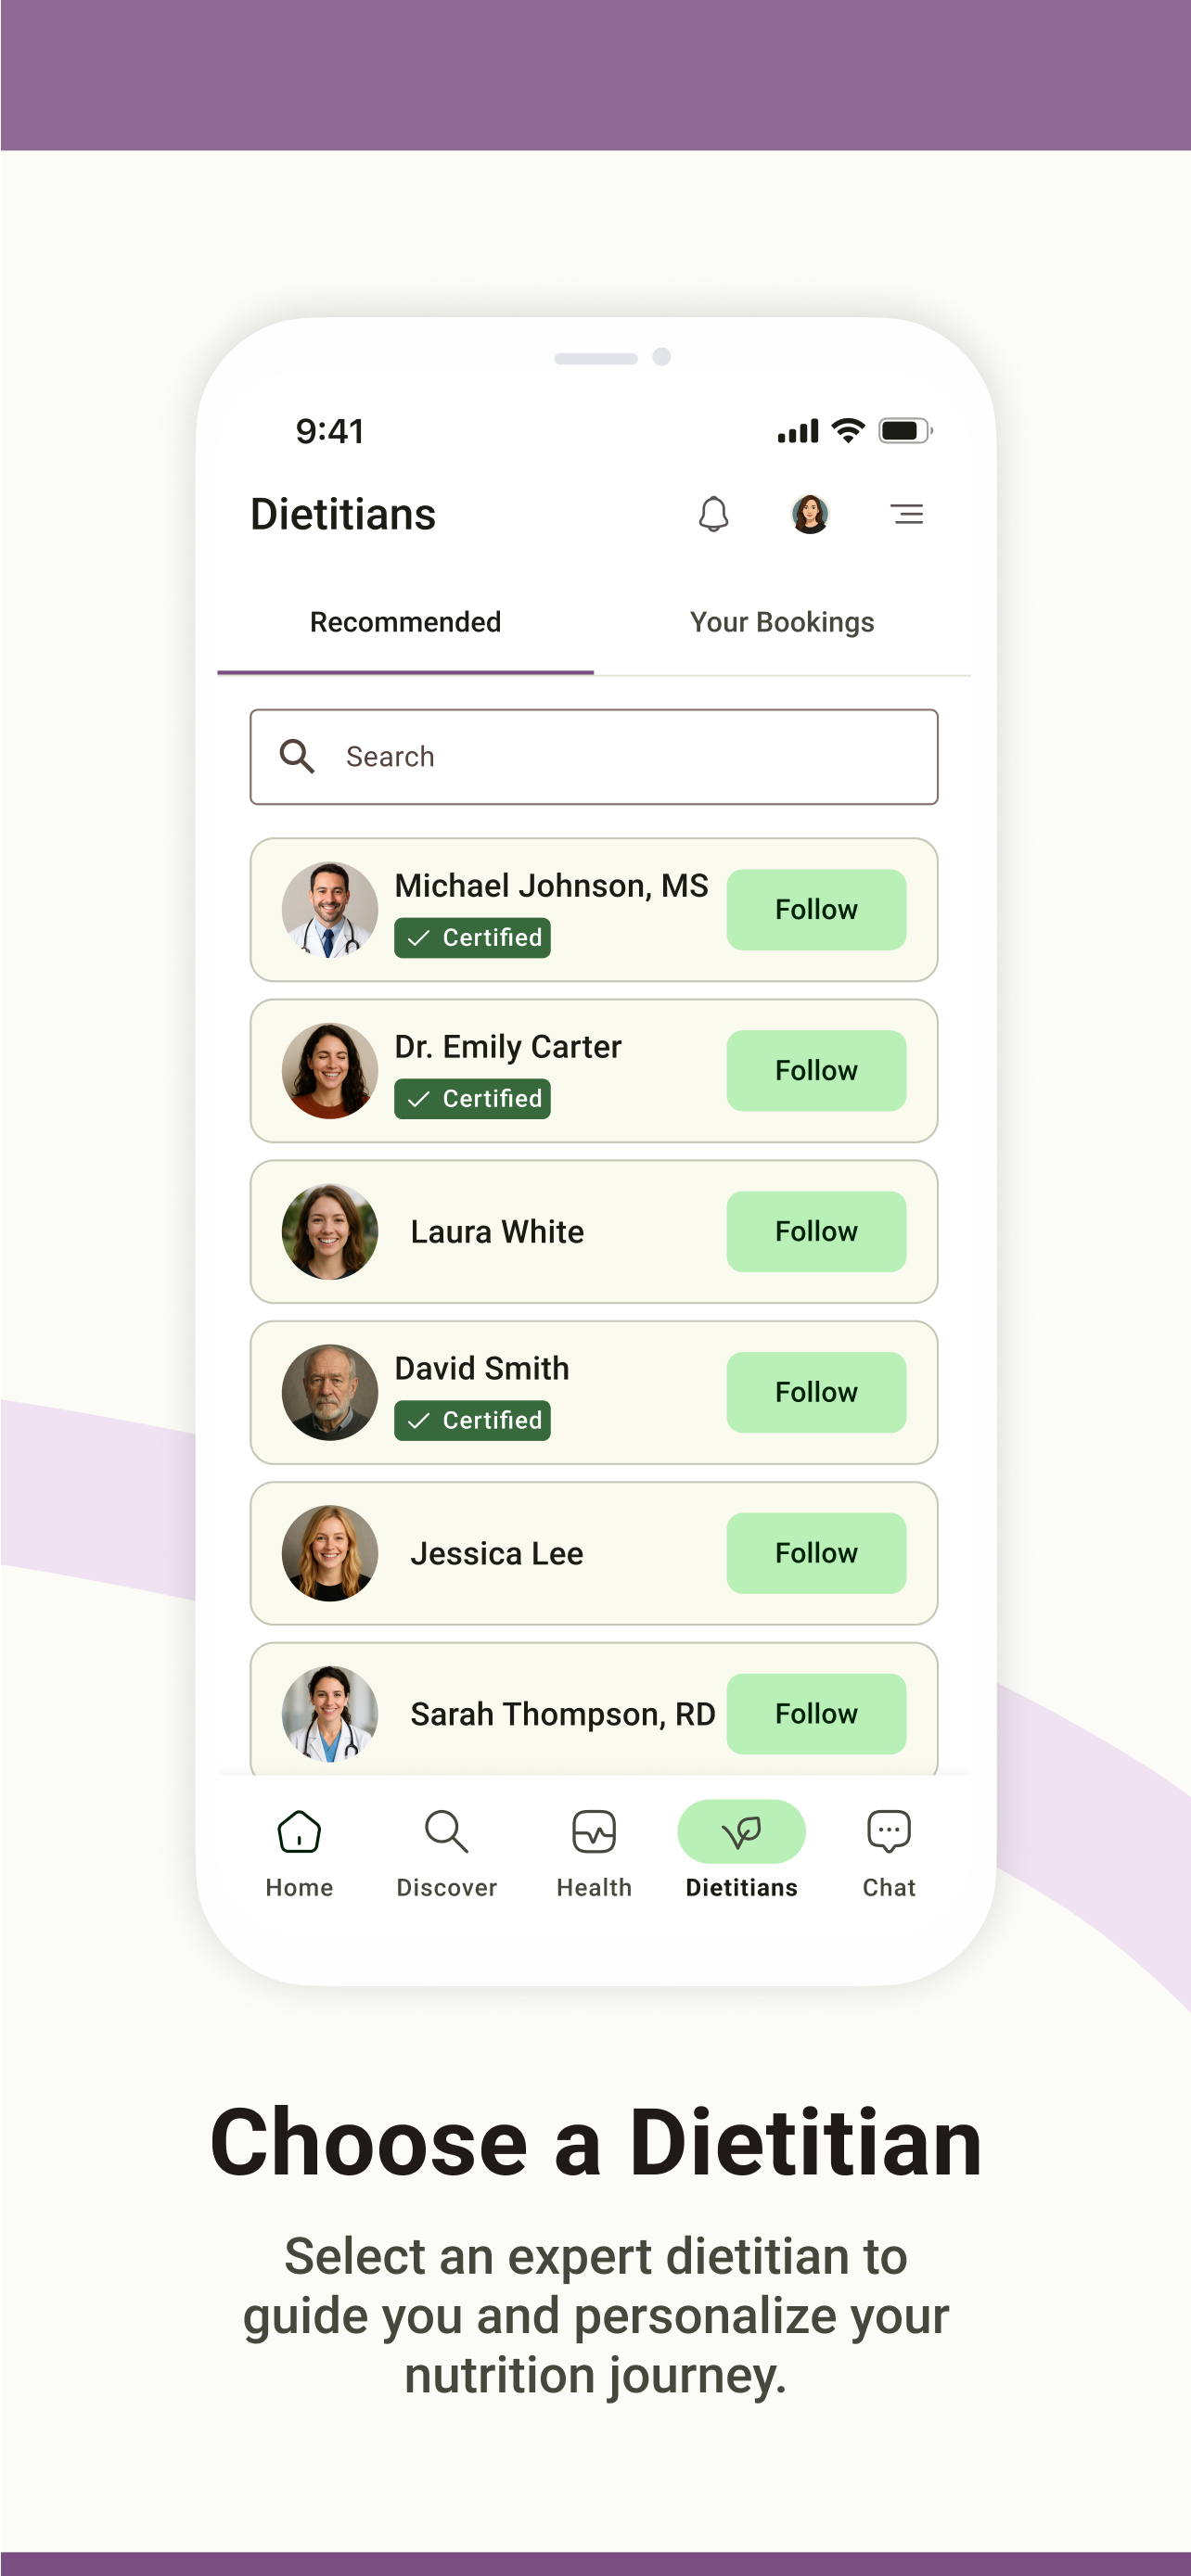Follow Sarah Thompson, RD
Viewport: 1191px width, 2576px height.
click(816, 1714)
